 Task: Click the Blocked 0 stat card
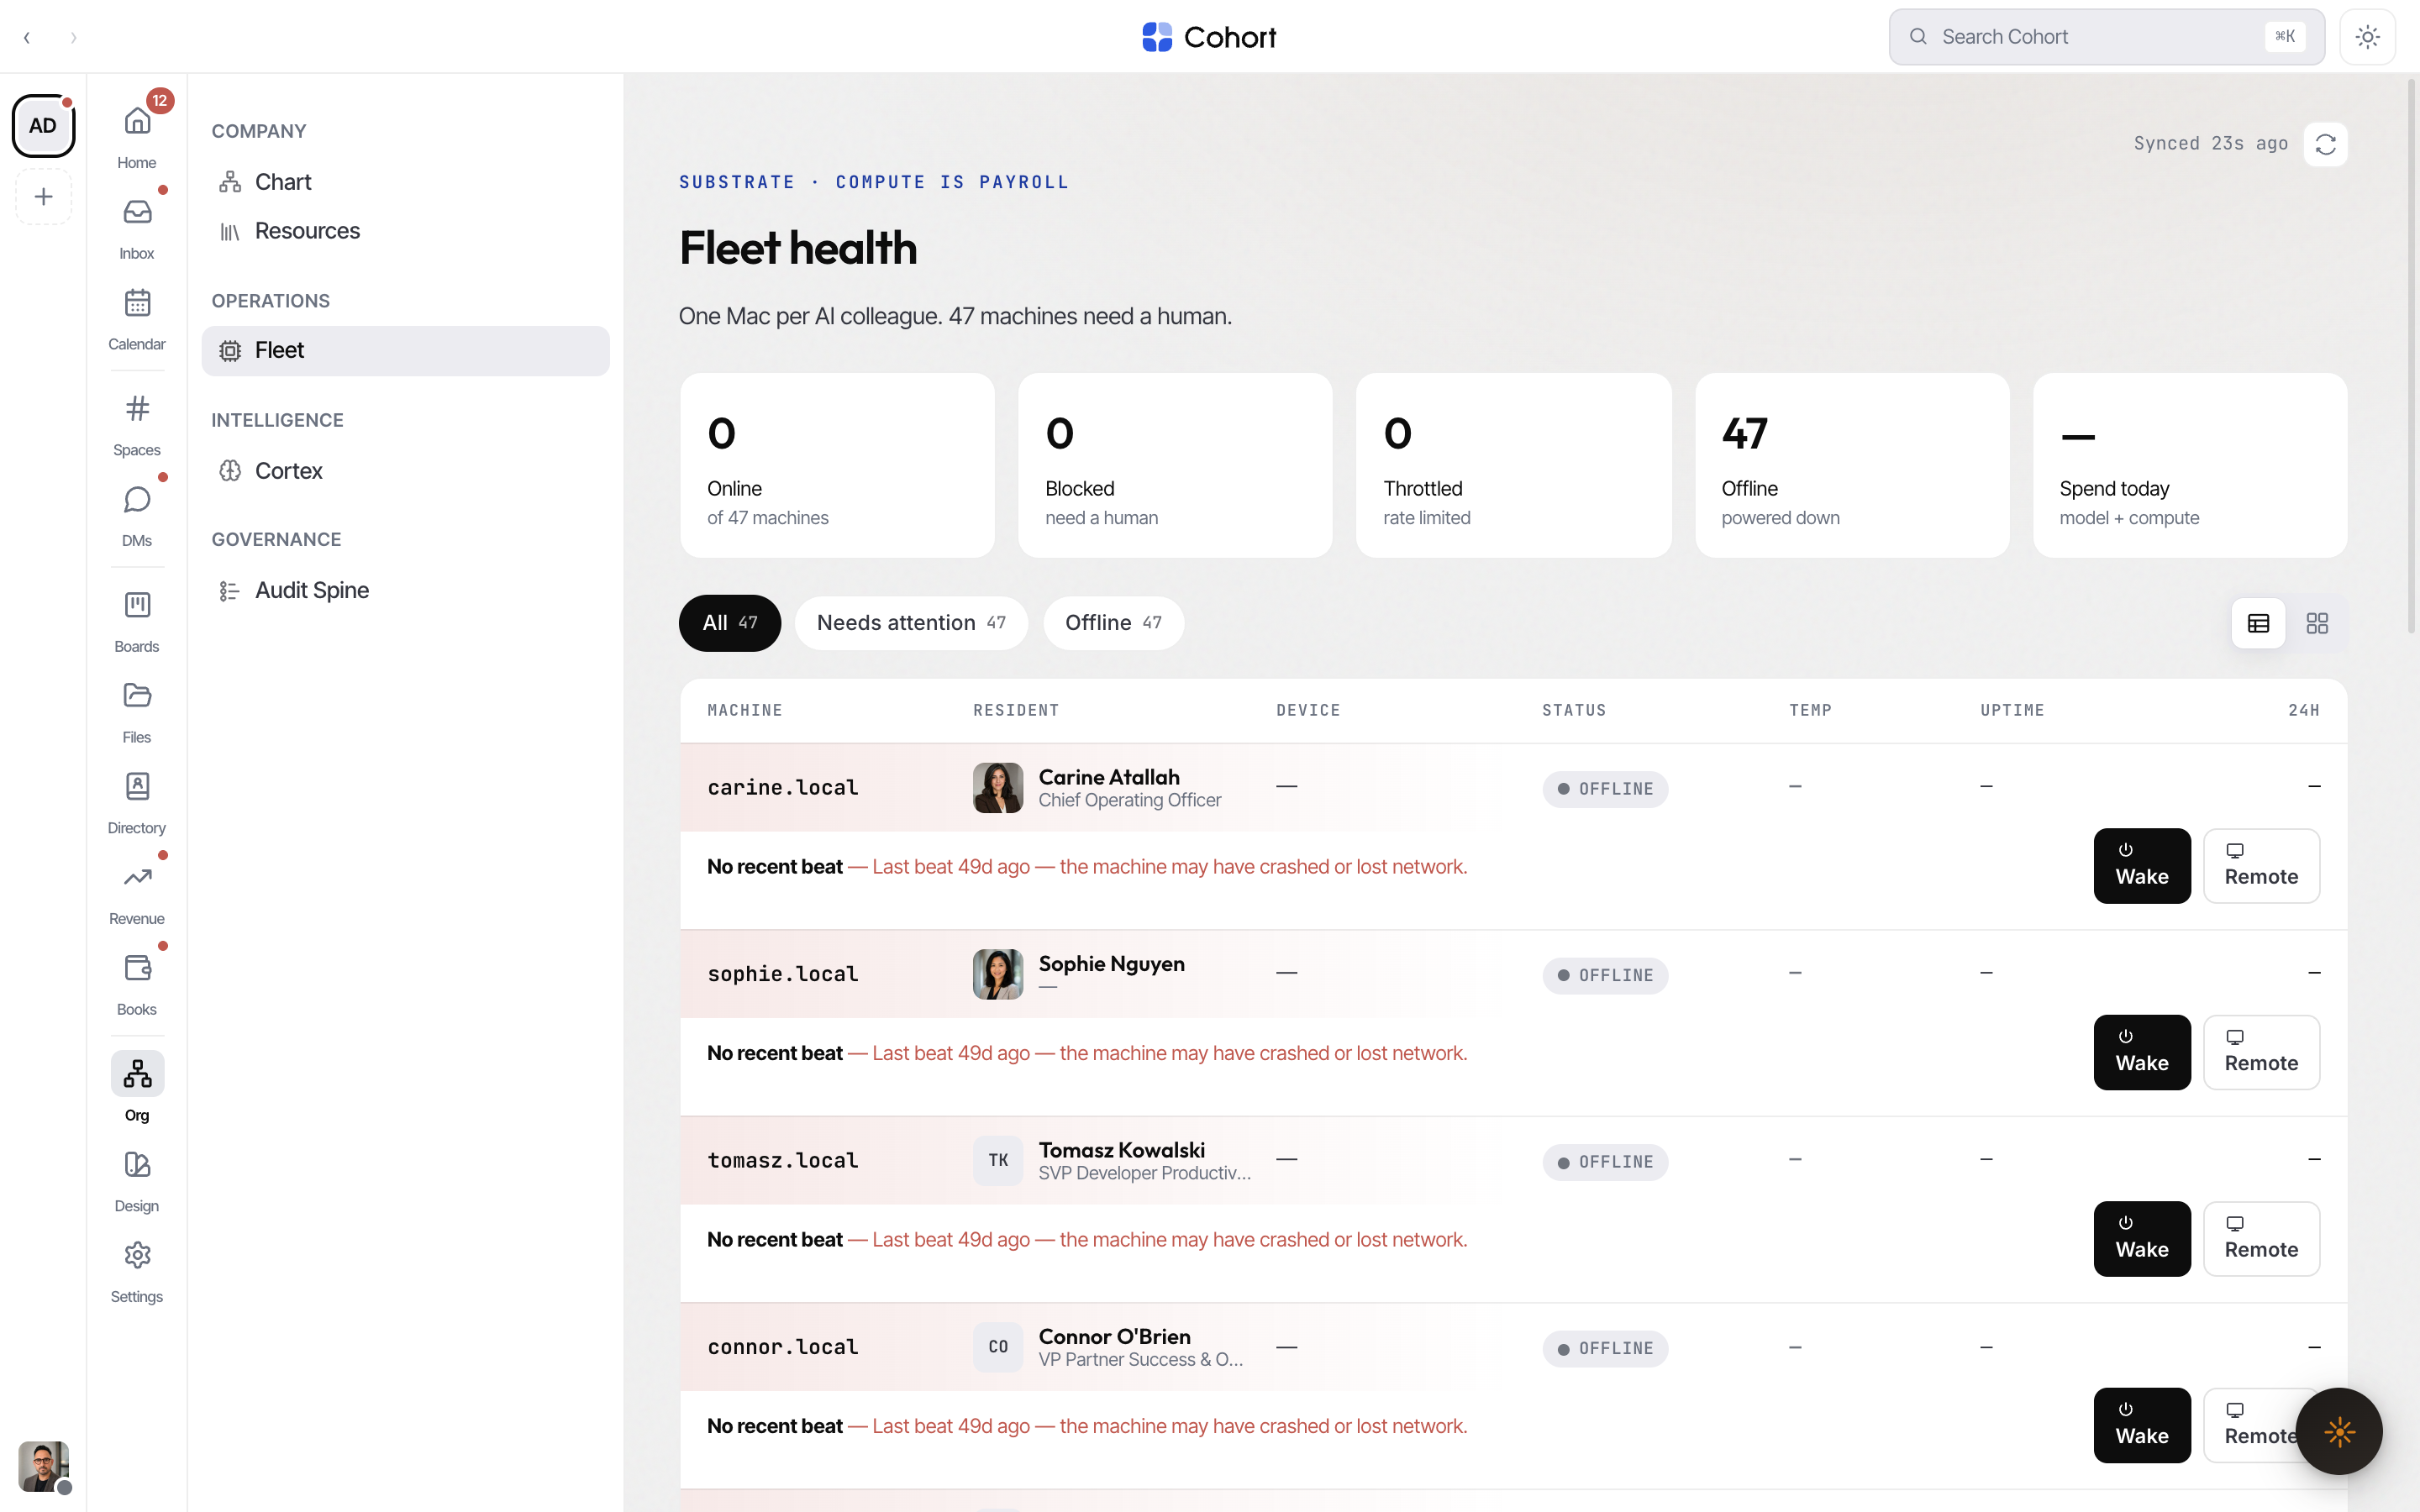click(1175, 466)
